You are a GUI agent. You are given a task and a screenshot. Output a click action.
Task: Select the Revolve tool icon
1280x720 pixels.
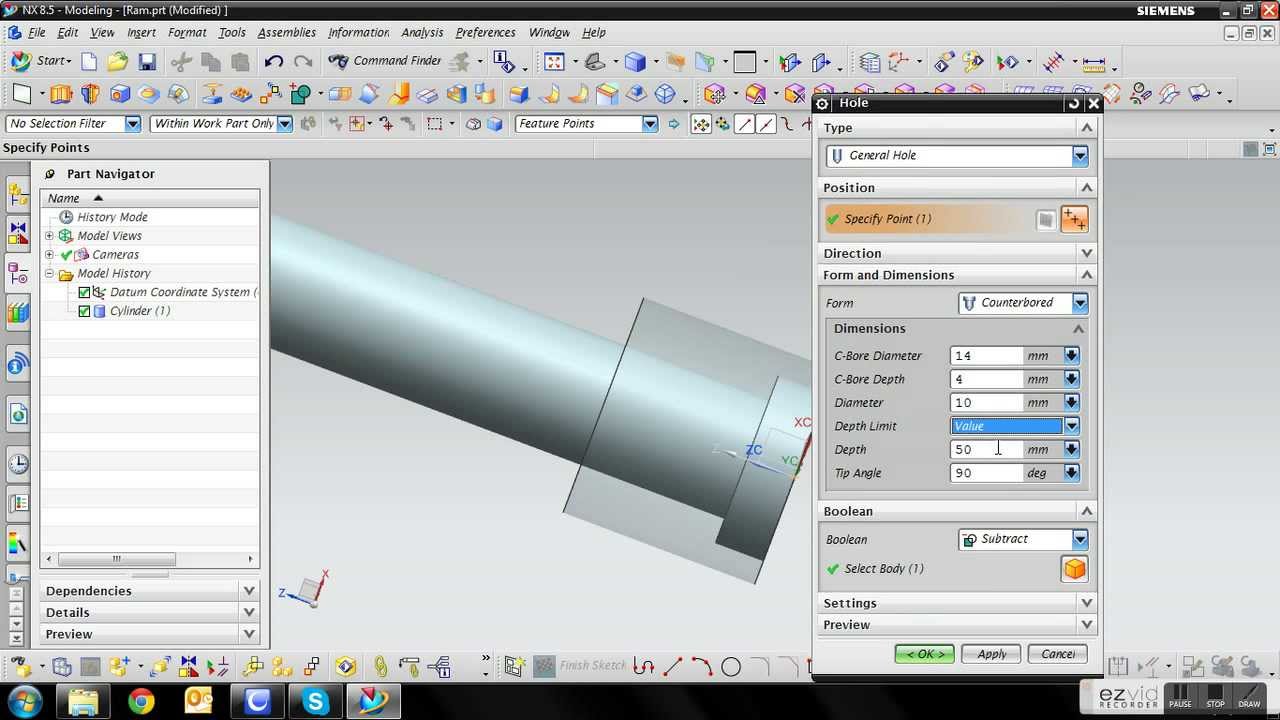point(91,94)
